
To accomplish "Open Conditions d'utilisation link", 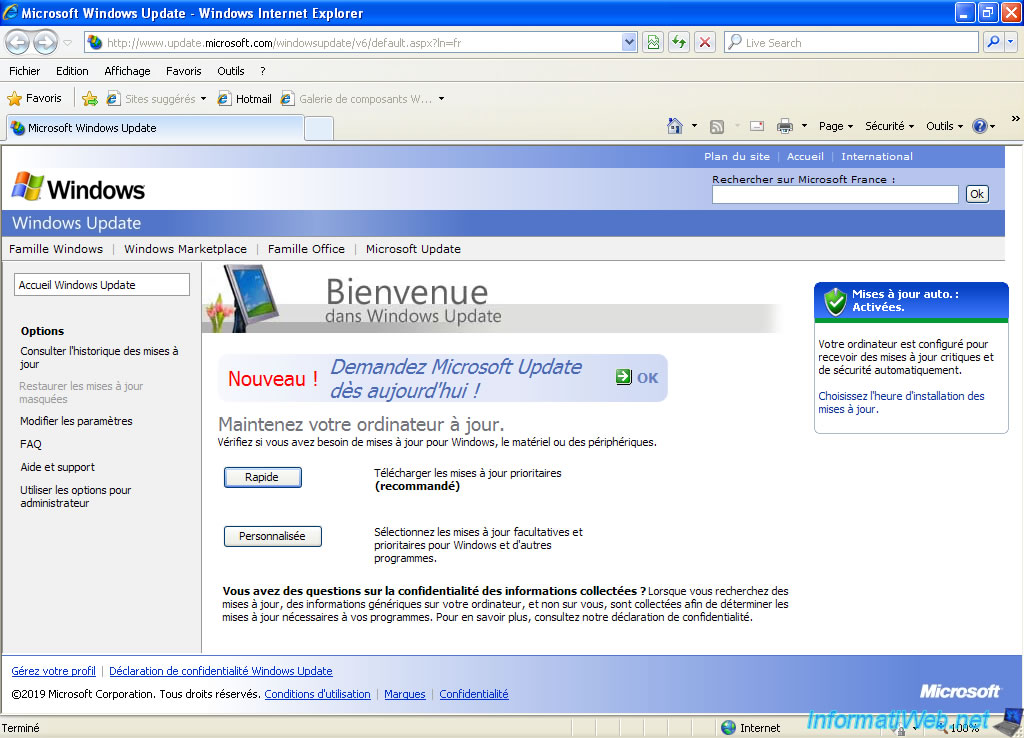I will 317,694.
